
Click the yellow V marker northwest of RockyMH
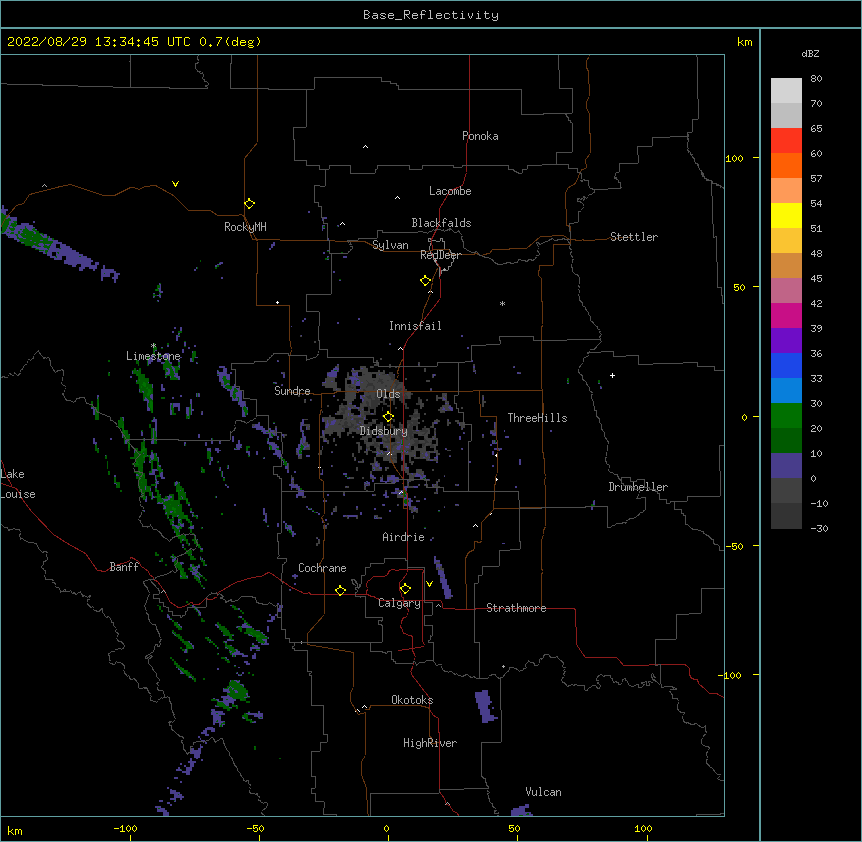click(175, 184)
